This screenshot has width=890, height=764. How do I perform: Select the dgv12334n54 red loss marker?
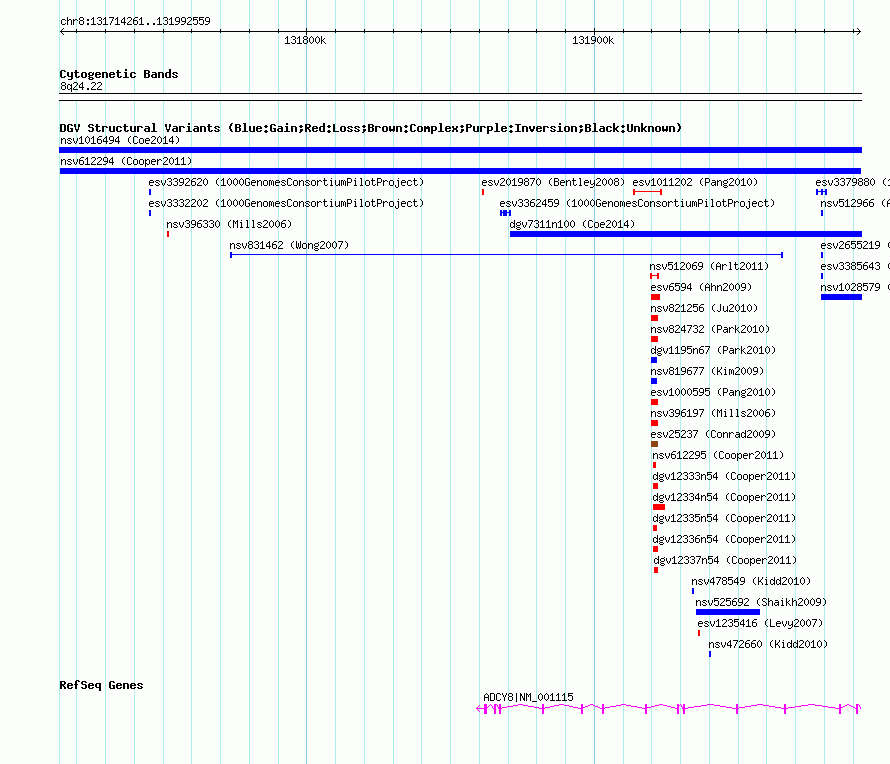(x=658, y=507)
